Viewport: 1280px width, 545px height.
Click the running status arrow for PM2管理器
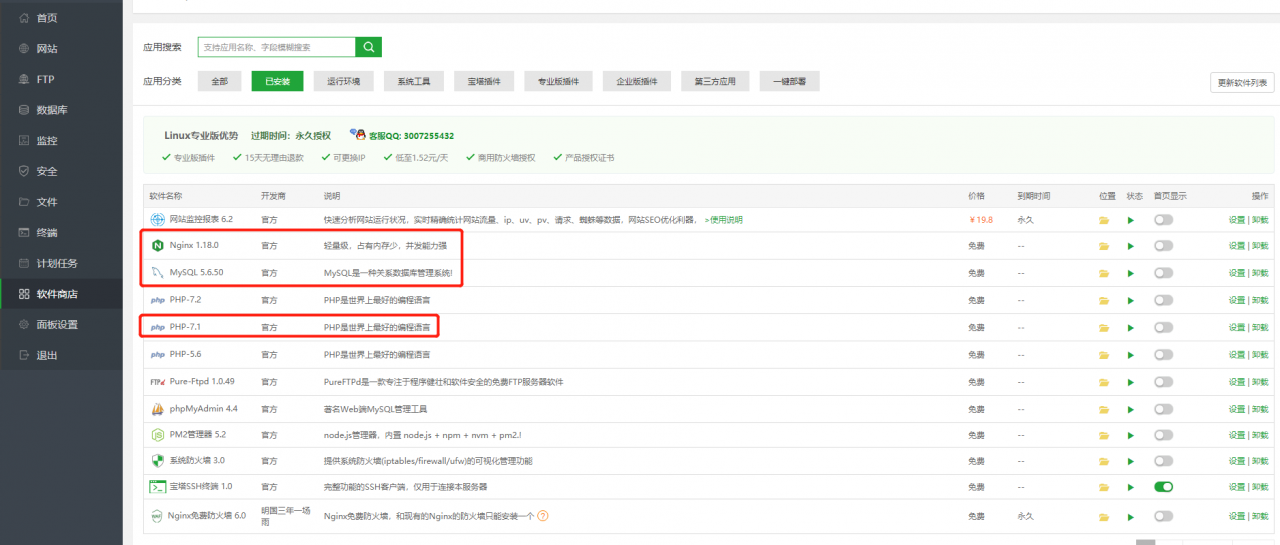[x=1131, y=436]
